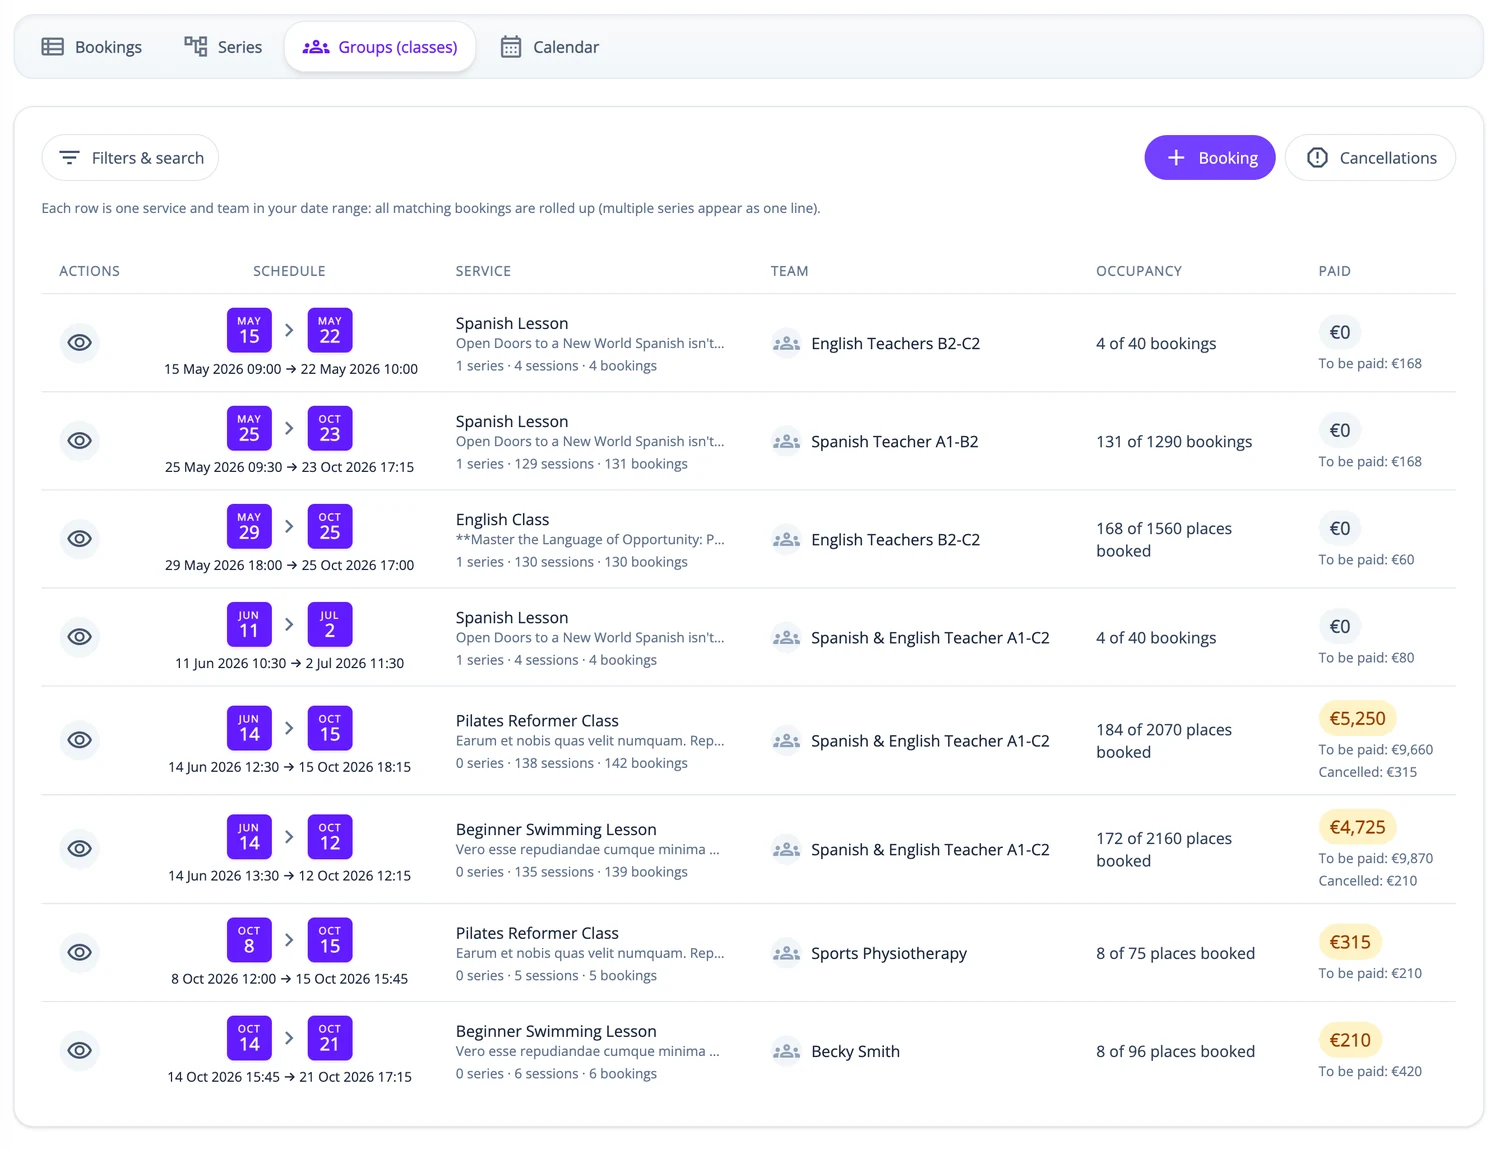Click '168 of 1560 places booked' text

point(1164,539)
